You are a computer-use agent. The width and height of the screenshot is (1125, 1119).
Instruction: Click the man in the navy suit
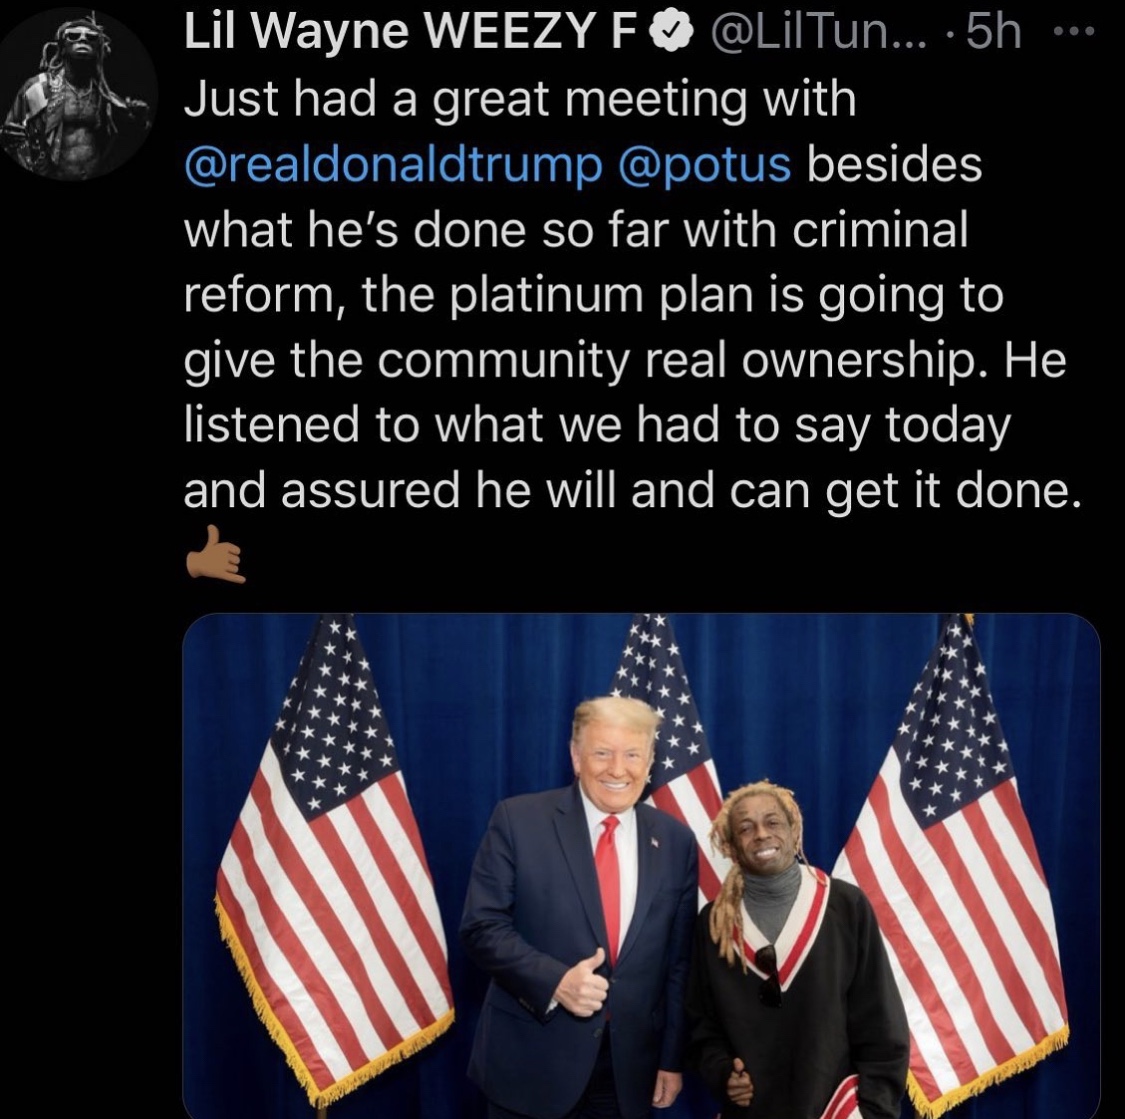click(x=578, y=925)
